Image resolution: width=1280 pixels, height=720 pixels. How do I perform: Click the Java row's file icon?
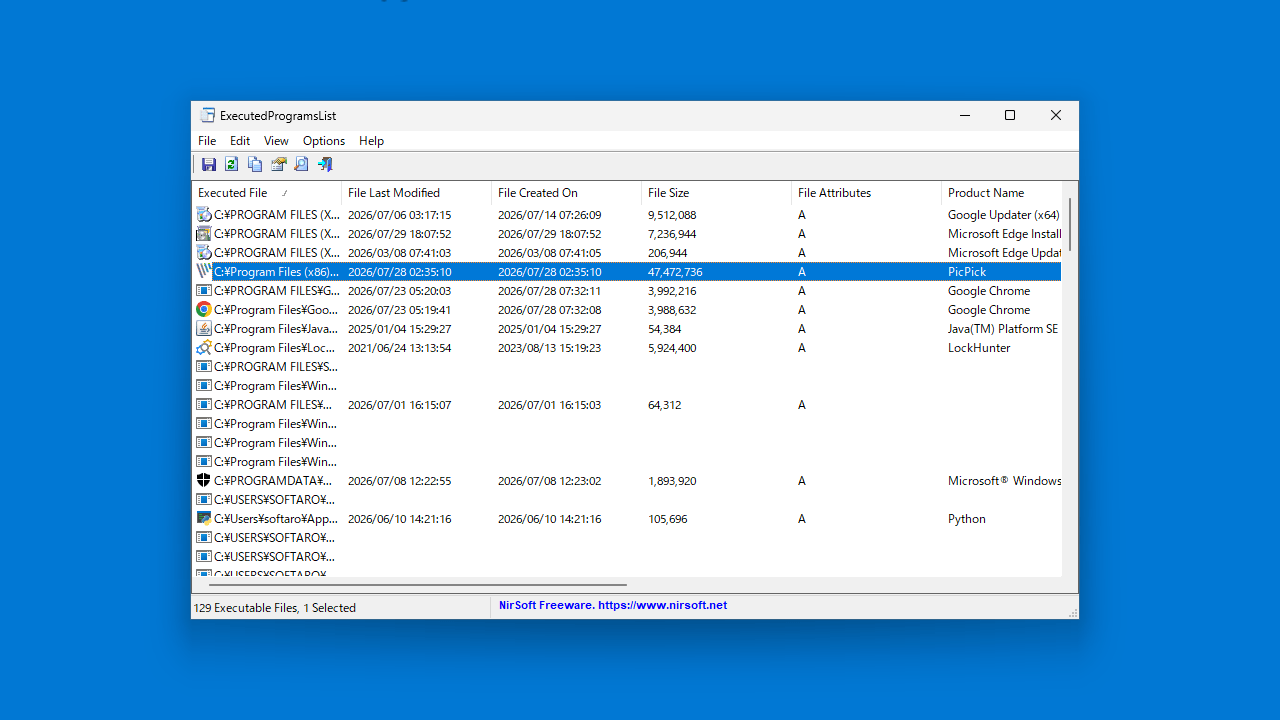(204, 329)
